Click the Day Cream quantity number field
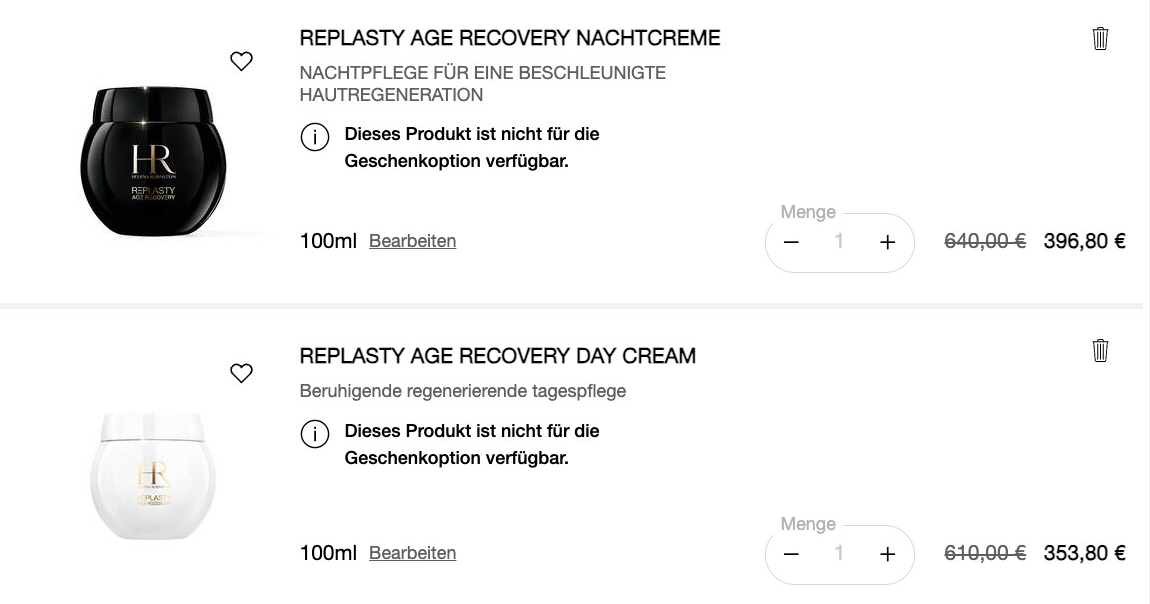This screenshot has width=1150, height=604. click(839, 554)
